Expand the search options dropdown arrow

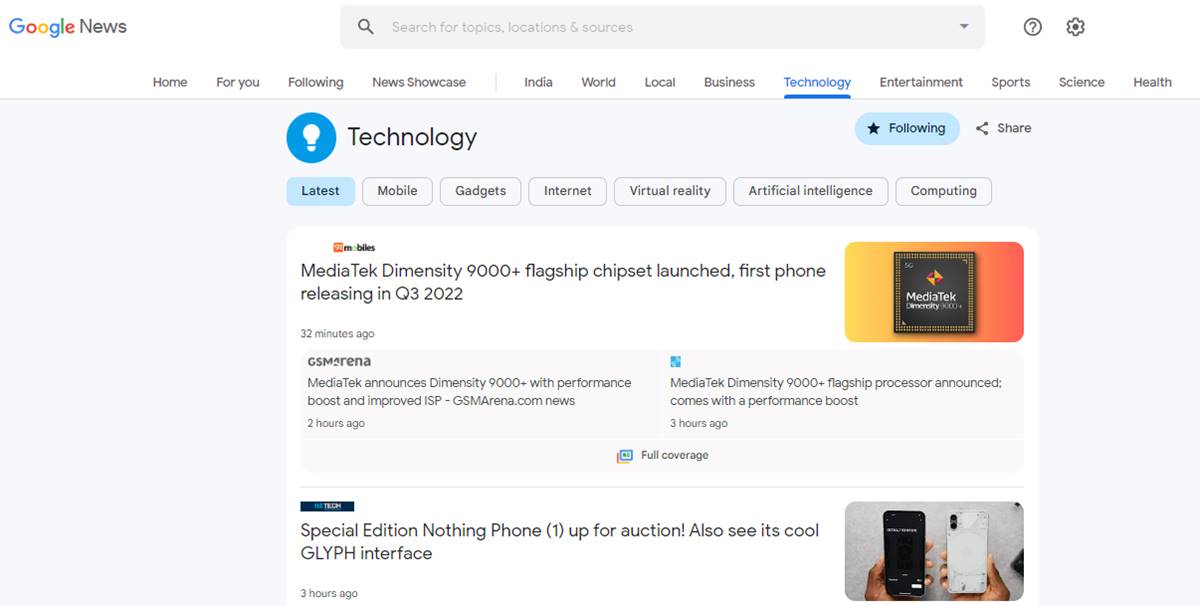click(x=964, y=27)
